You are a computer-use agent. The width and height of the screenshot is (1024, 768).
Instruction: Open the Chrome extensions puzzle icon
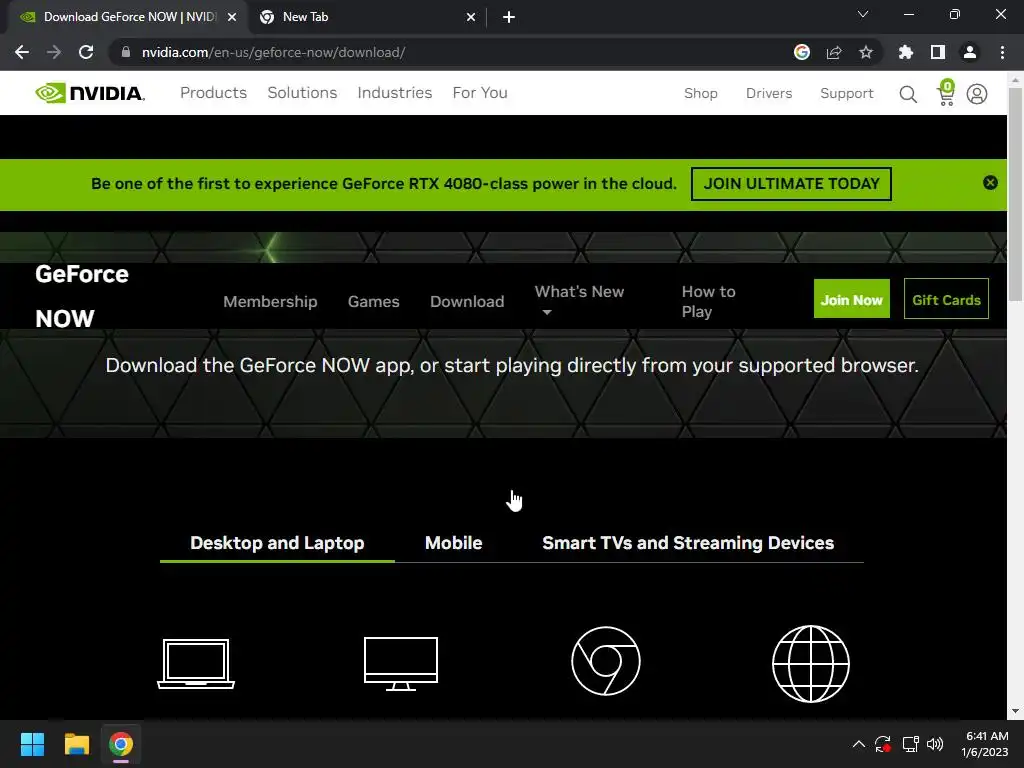click(905, 52)
